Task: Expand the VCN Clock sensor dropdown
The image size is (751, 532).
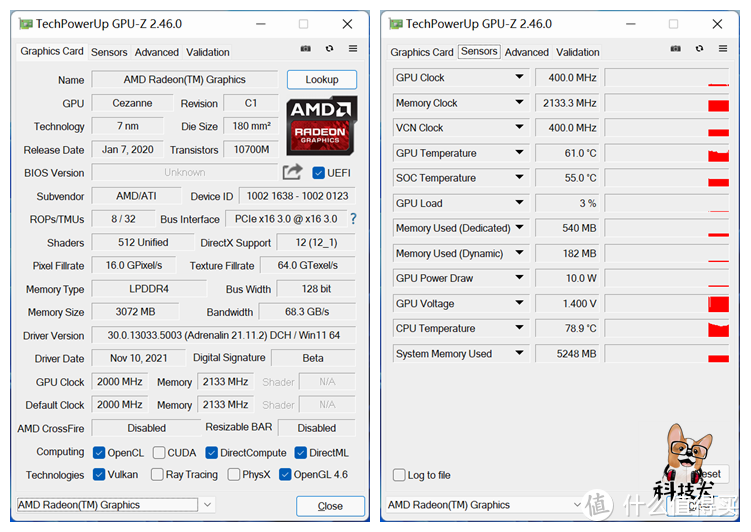Action: tap(519, 127)
